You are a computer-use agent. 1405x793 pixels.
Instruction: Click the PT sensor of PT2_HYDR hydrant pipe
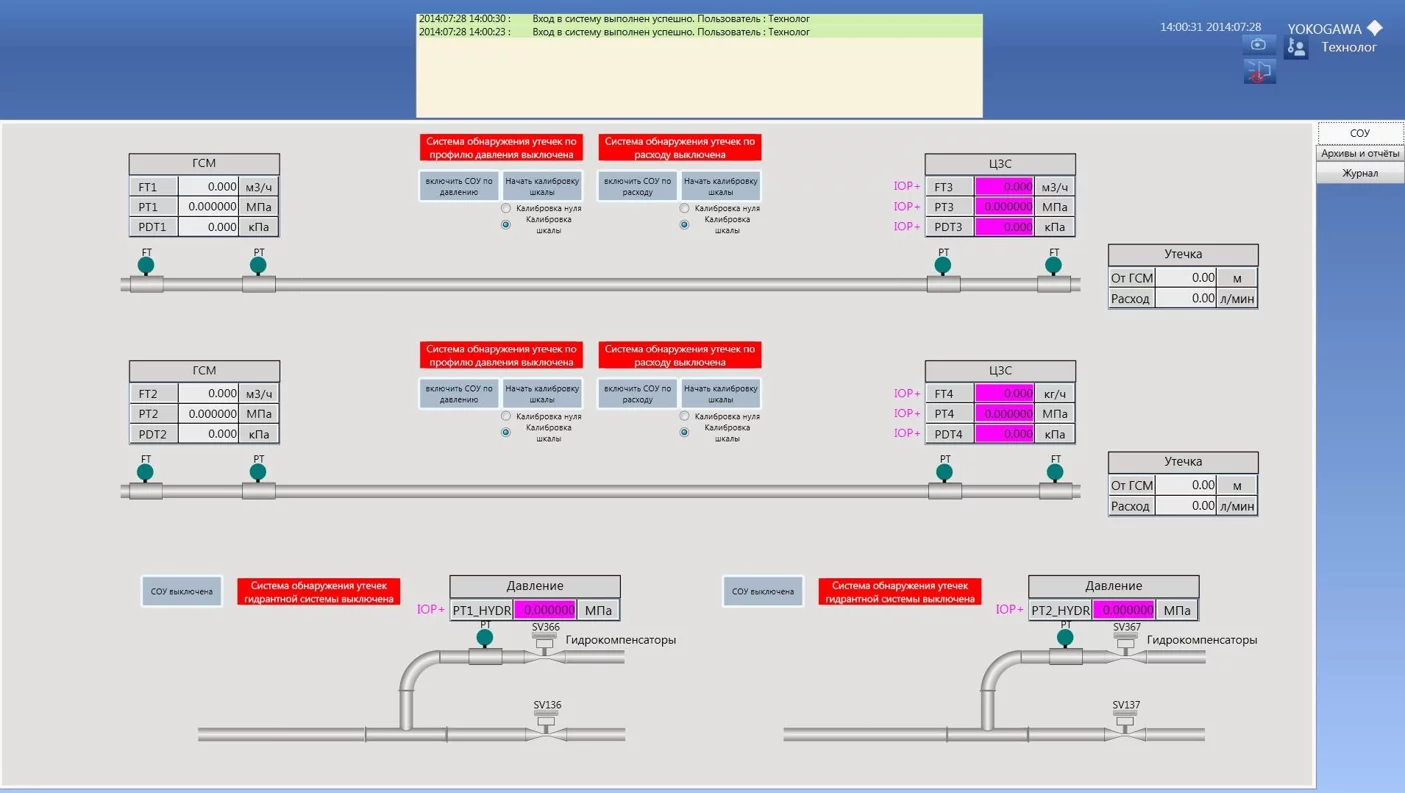click(x=1065, y=637)
